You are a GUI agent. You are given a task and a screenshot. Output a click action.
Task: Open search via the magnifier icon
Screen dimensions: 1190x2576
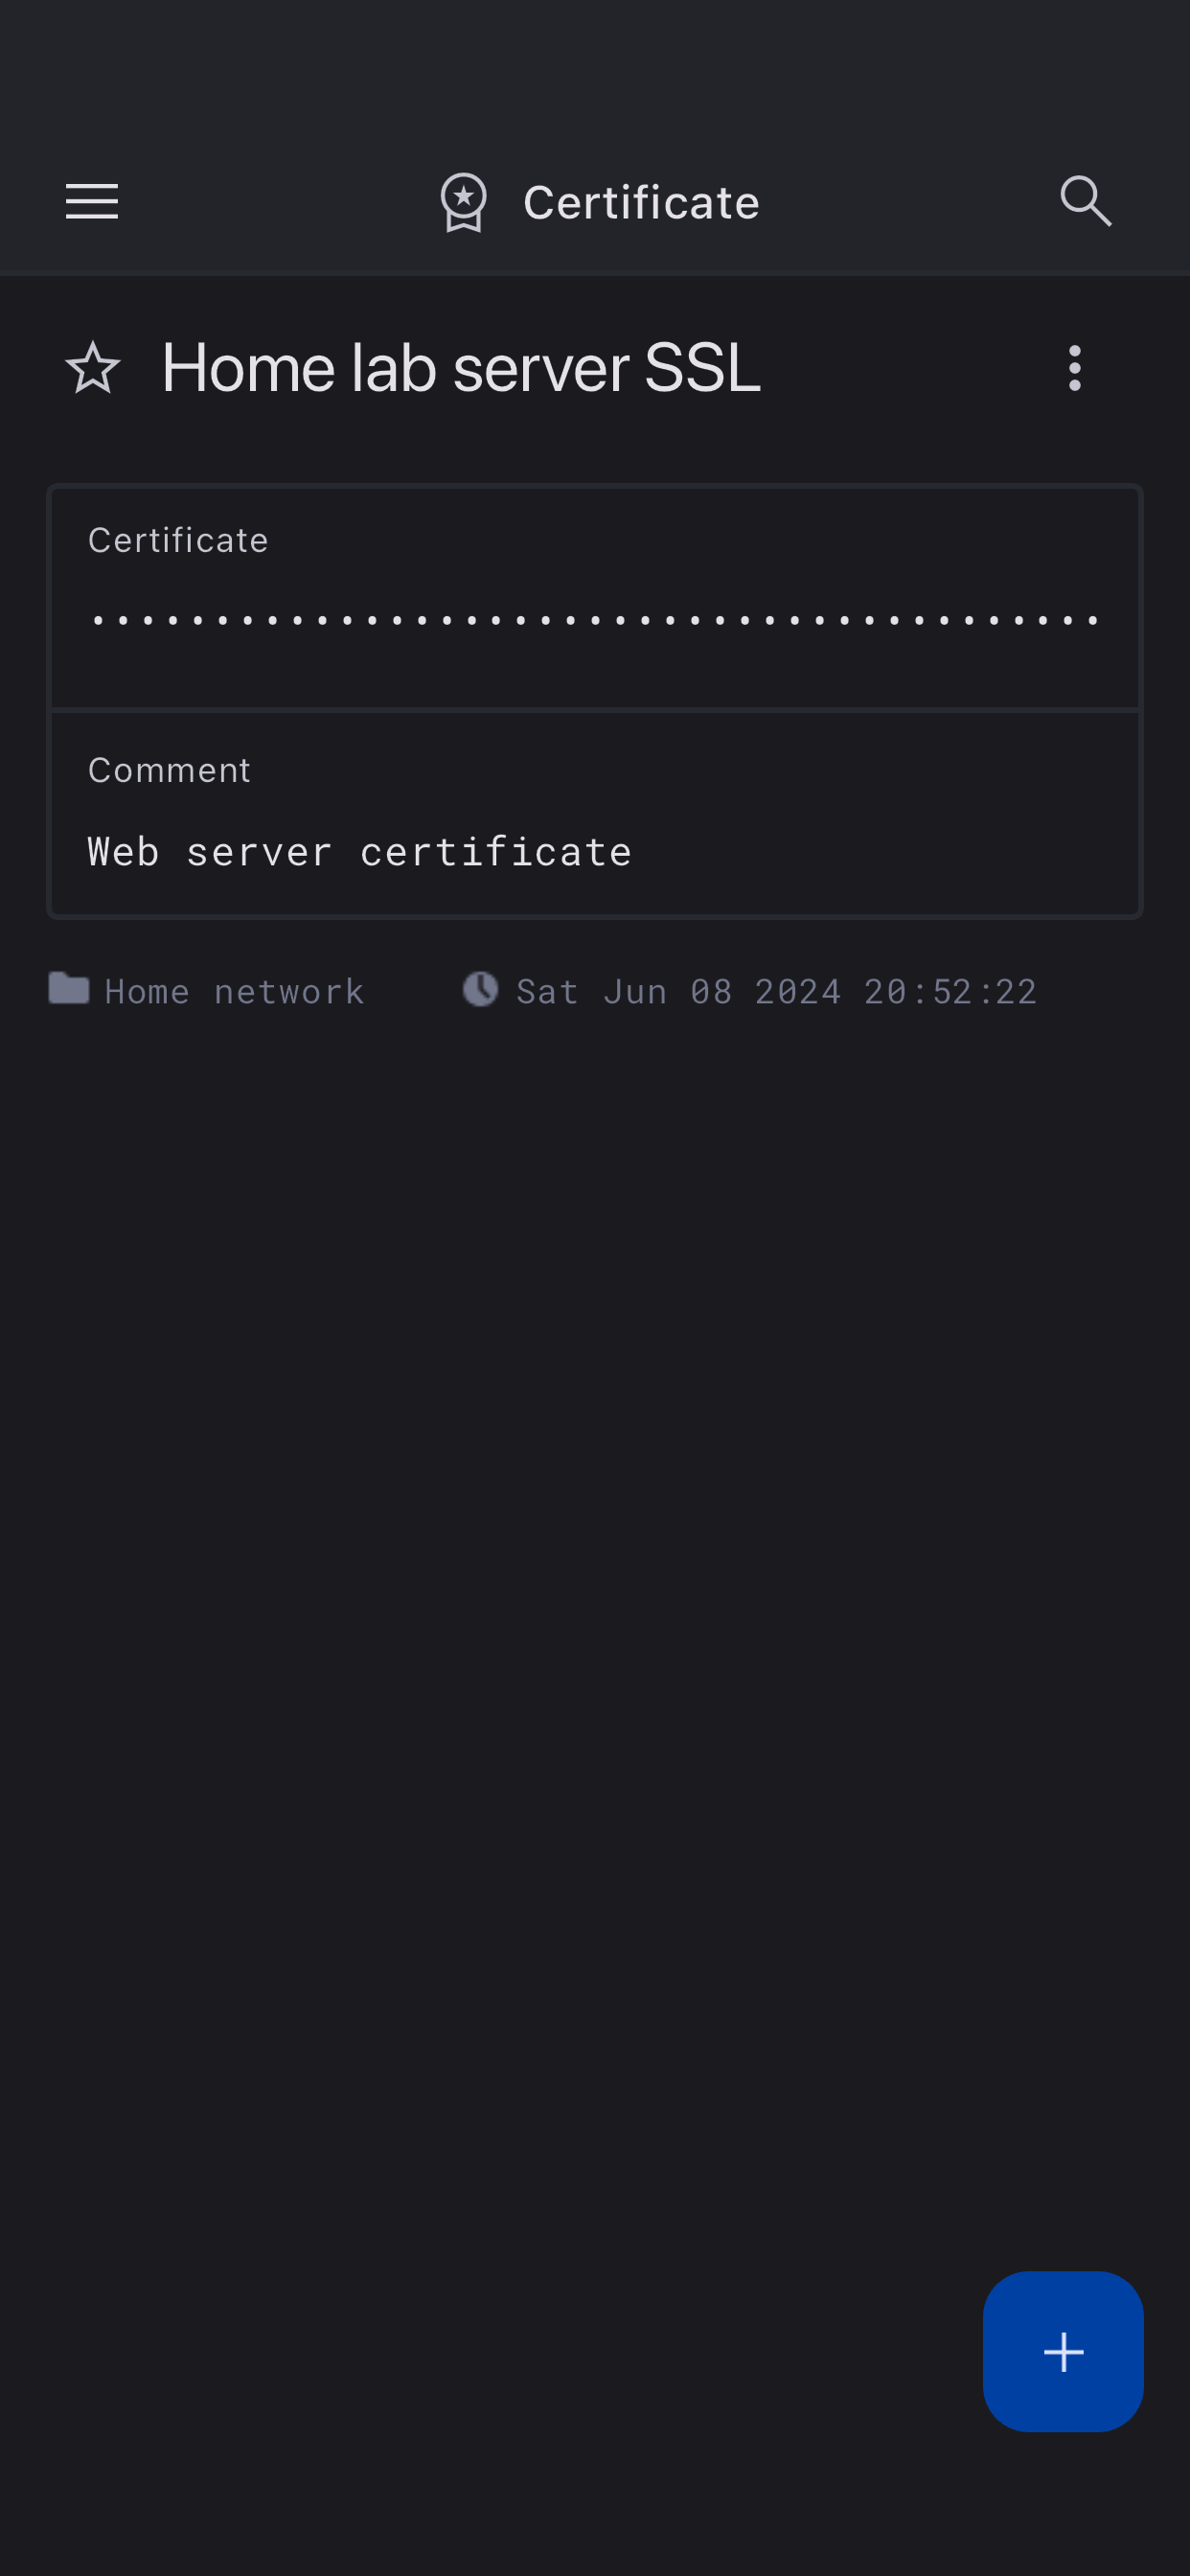1085,202
